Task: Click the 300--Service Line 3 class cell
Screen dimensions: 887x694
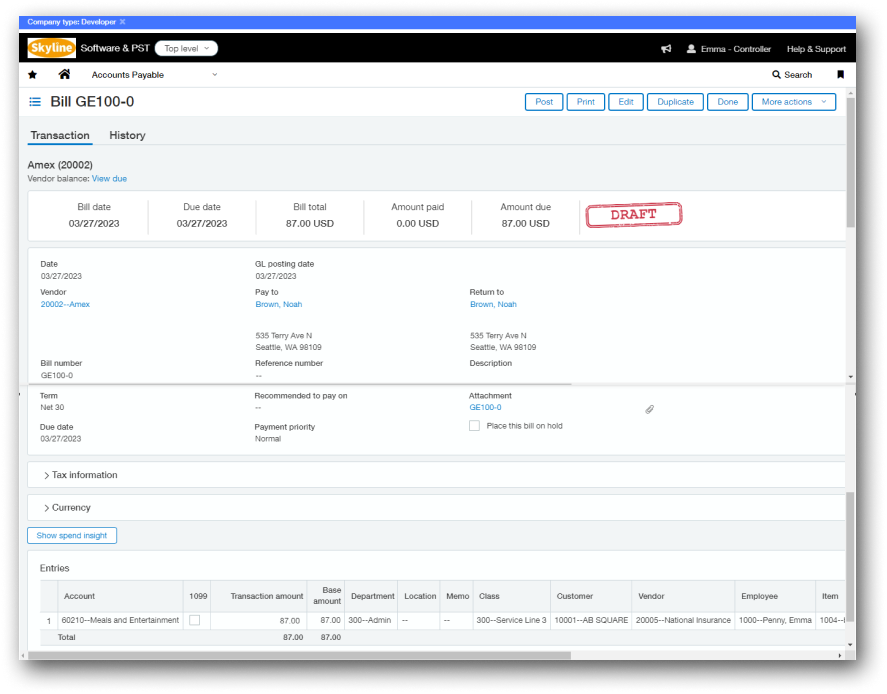Action: tap(511, 620)
